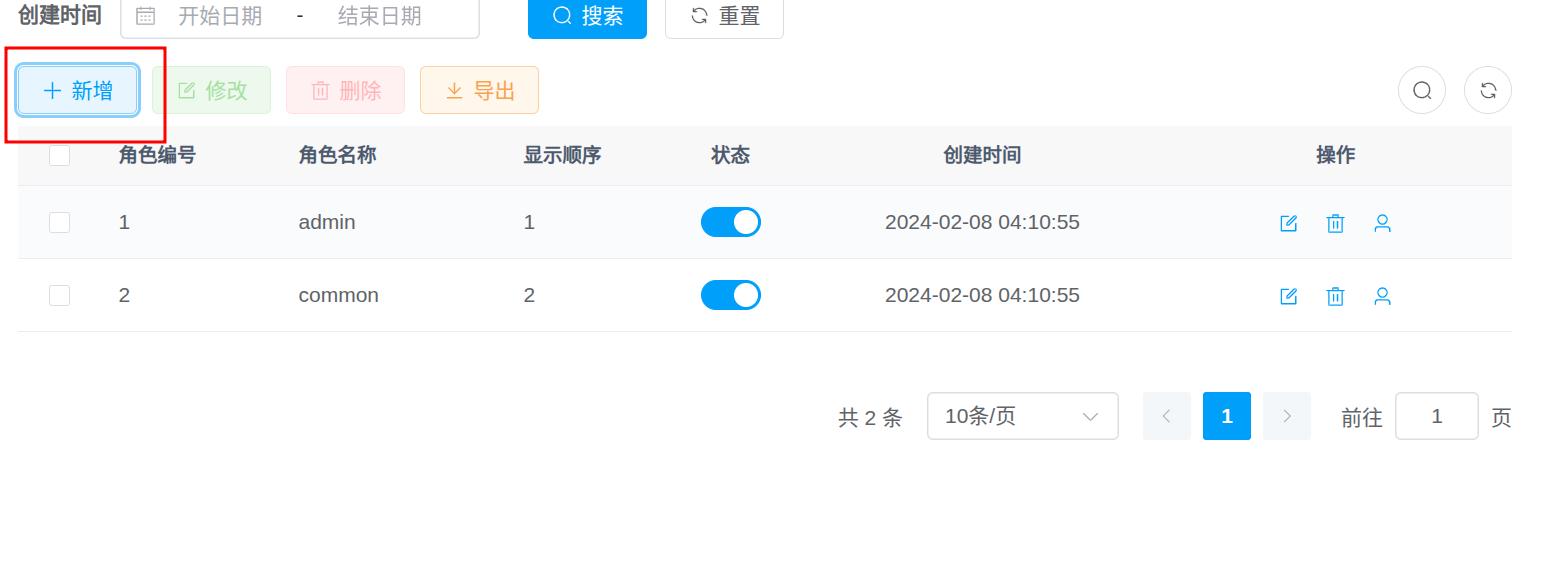The width and height of the screenshot is (1542, 568).
Task: Go to next page with right chevron
Action: tap(1287, 416)
